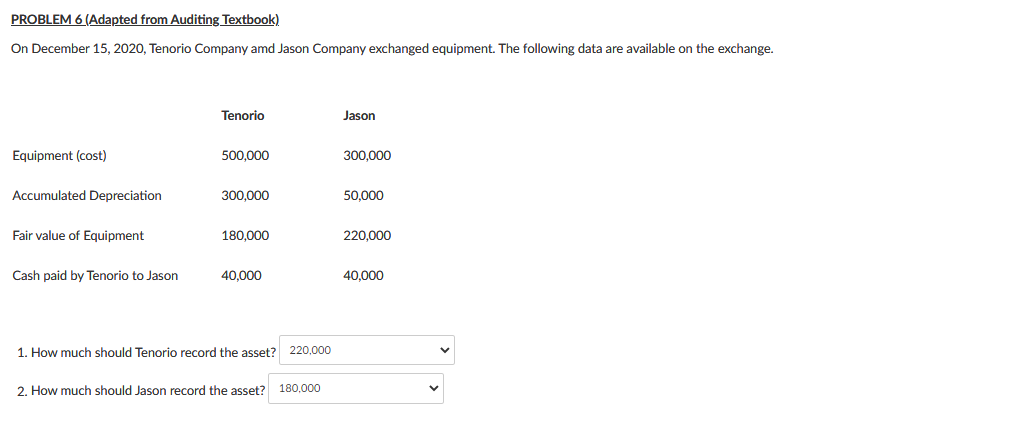Open the Jason asset answer dropdown
The width and height of the screenshot is (1015, 425).
pos(356,389)
